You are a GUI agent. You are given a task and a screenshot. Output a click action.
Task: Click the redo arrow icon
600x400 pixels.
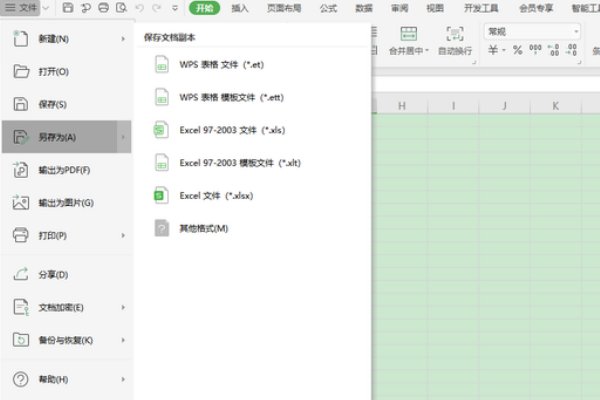[157, 8]
